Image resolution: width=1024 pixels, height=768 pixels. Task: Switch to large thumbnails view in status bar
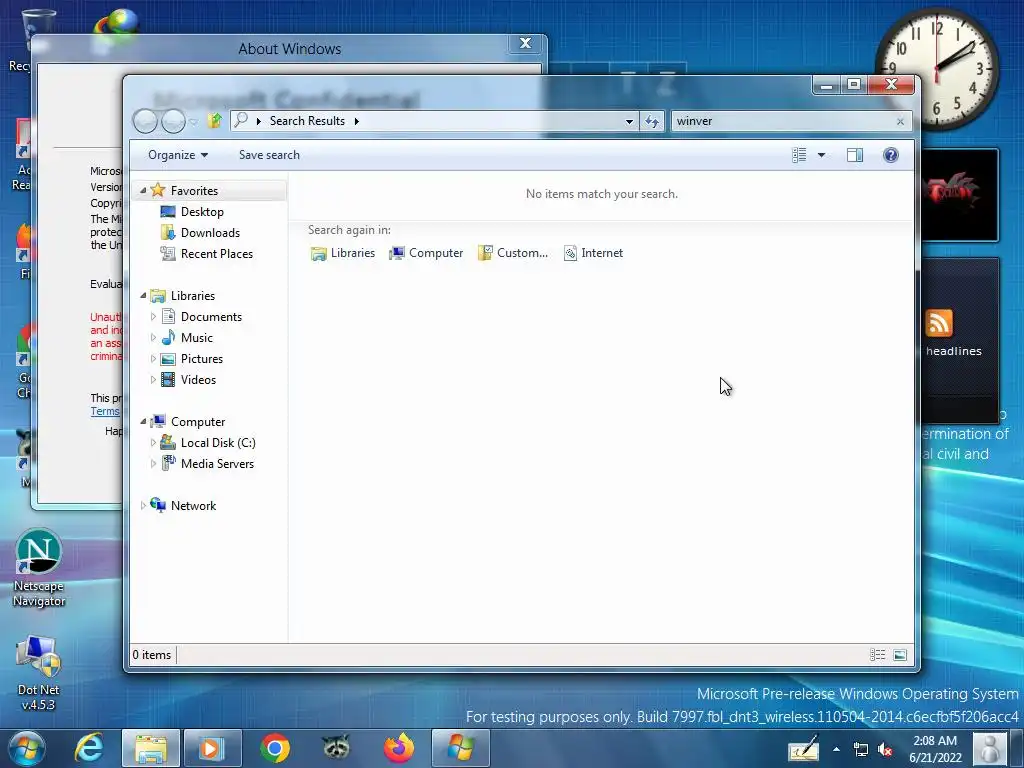900,655
